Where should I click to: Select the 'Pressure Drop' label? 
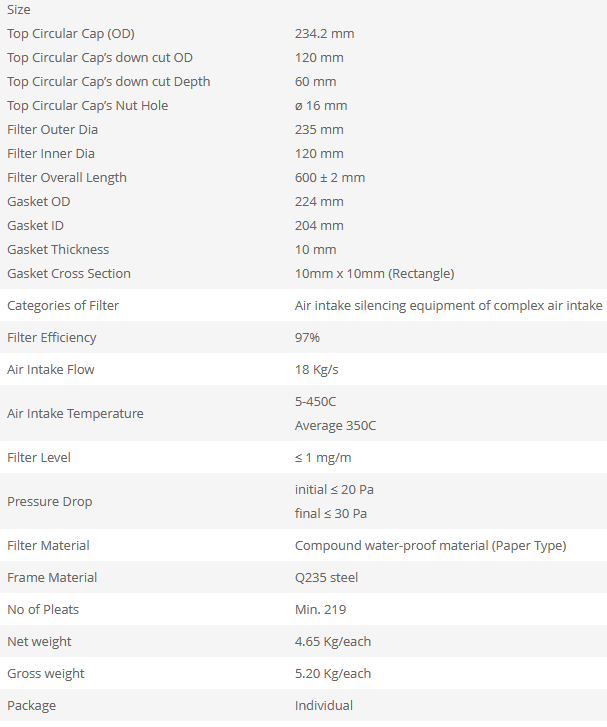pyautogui.click(x=50, y=502)
